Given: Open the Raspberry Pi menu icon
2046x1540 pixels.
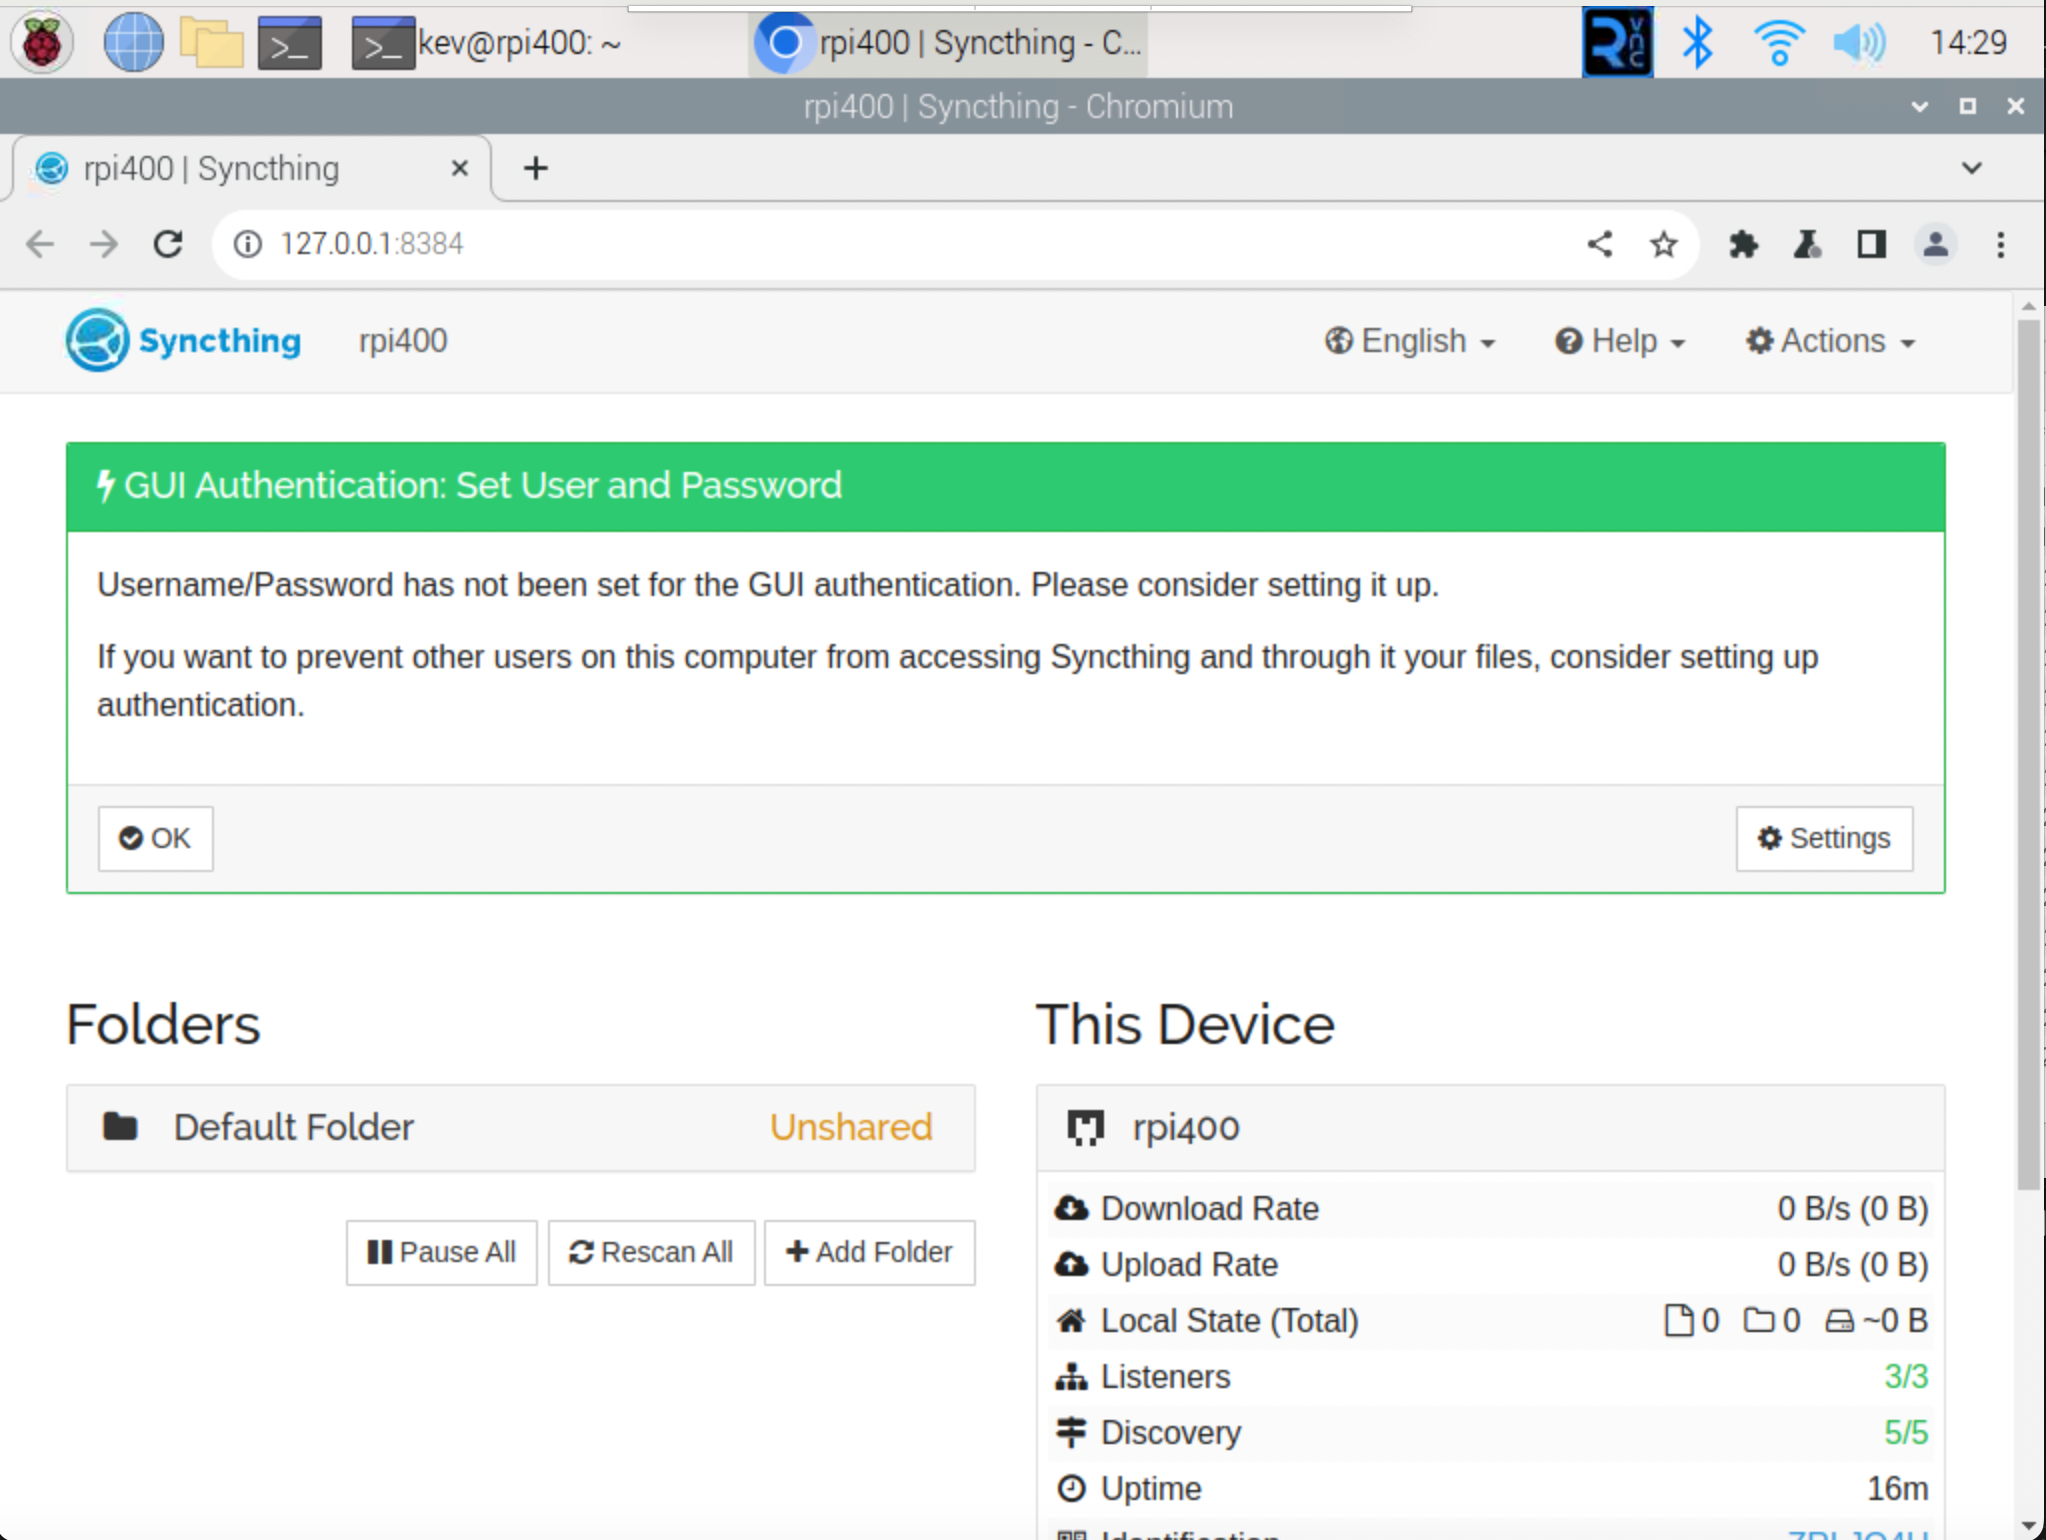Looking at the screenshot, I should [x=42, y=43].
